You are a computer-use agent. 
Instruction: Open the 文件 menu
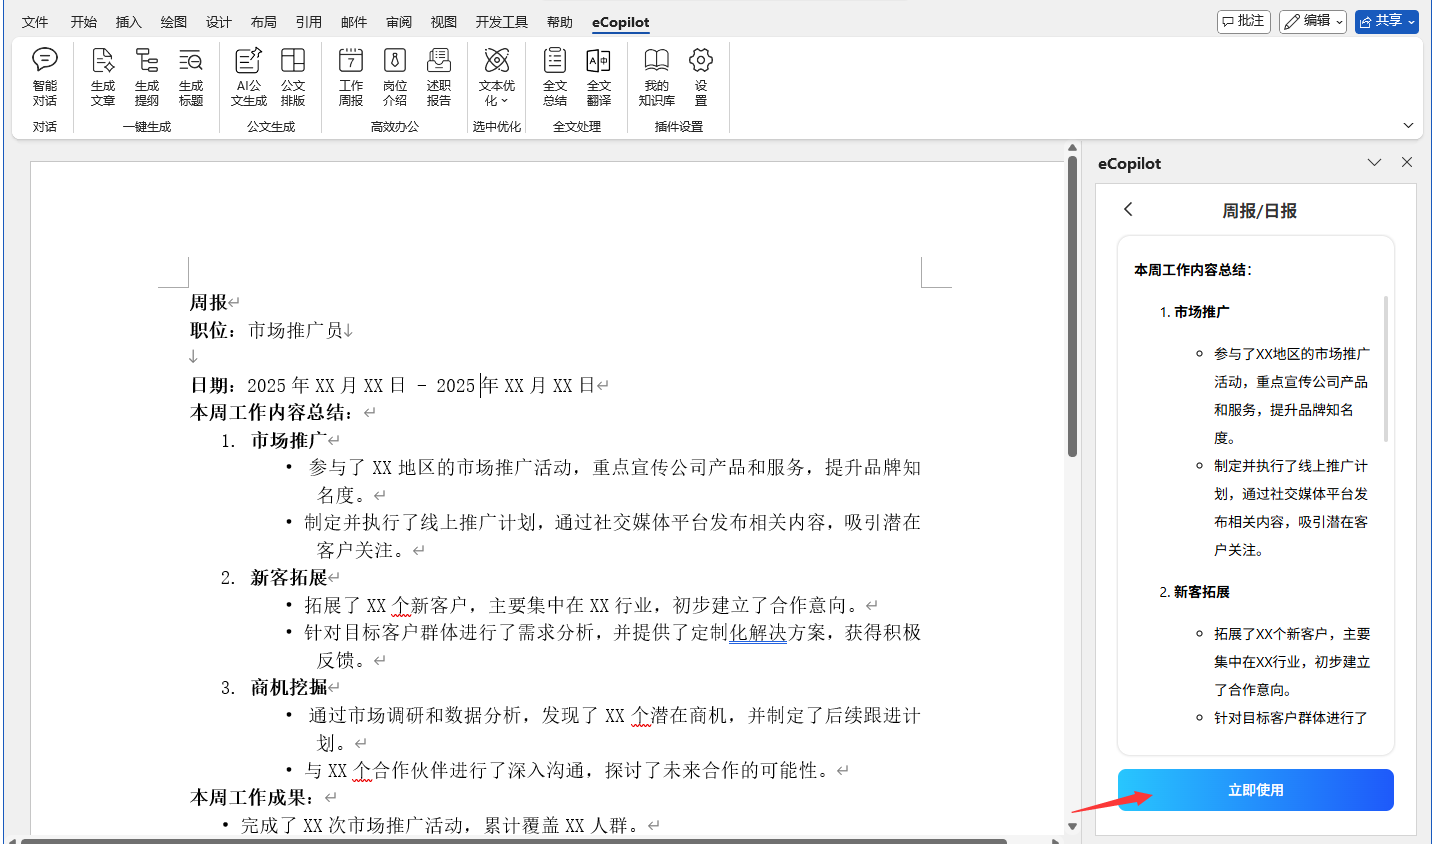pos(35,22)
